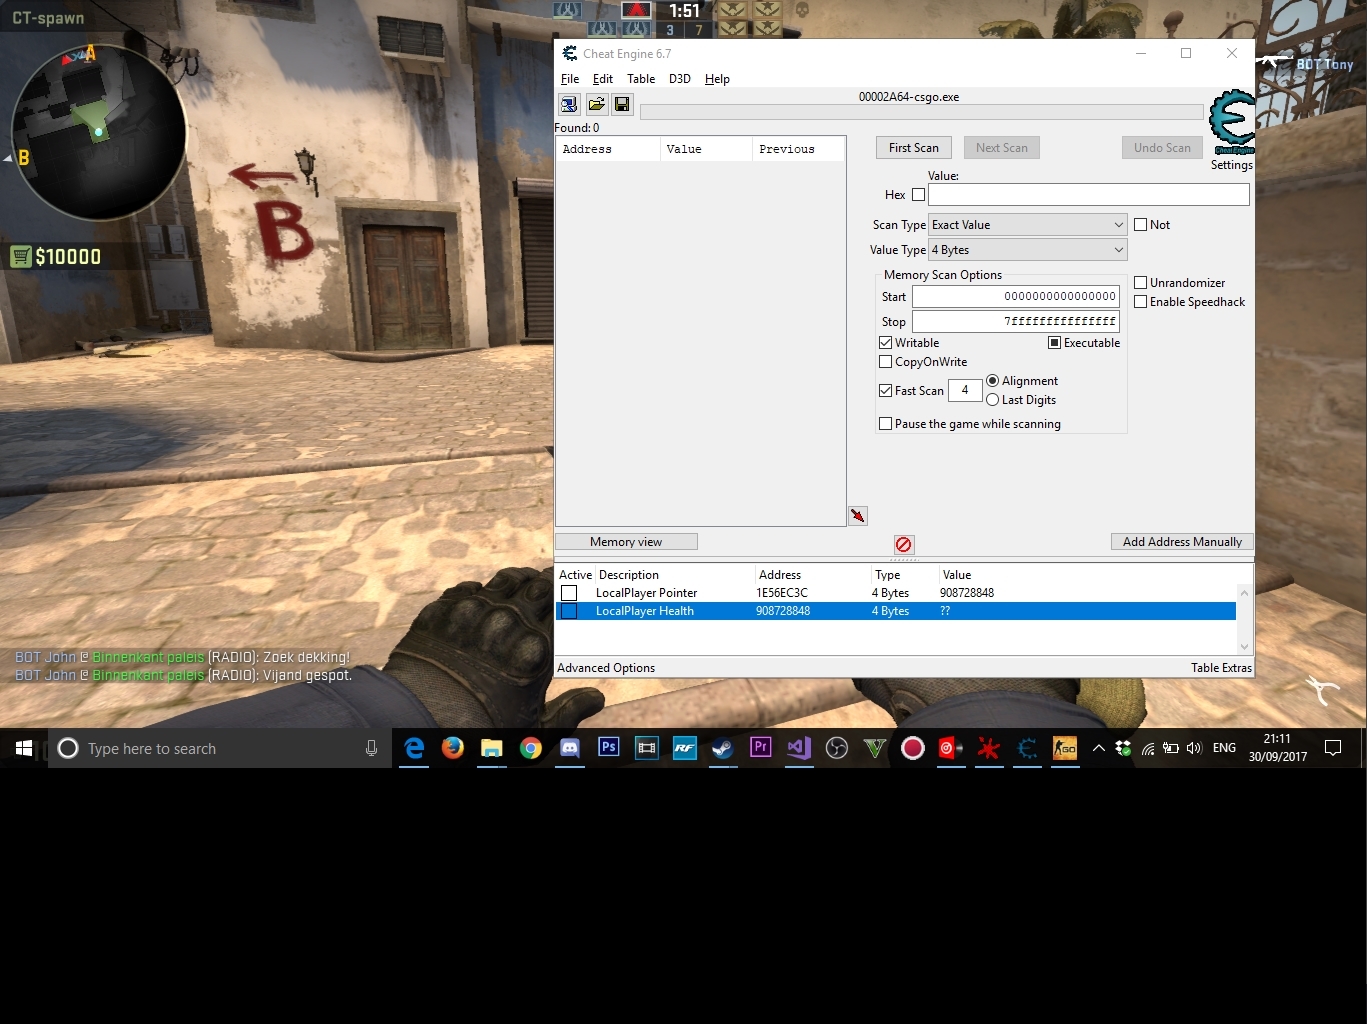Open the Memory view button
This screenshot has height=1024, width=1367.
(626, 542)
